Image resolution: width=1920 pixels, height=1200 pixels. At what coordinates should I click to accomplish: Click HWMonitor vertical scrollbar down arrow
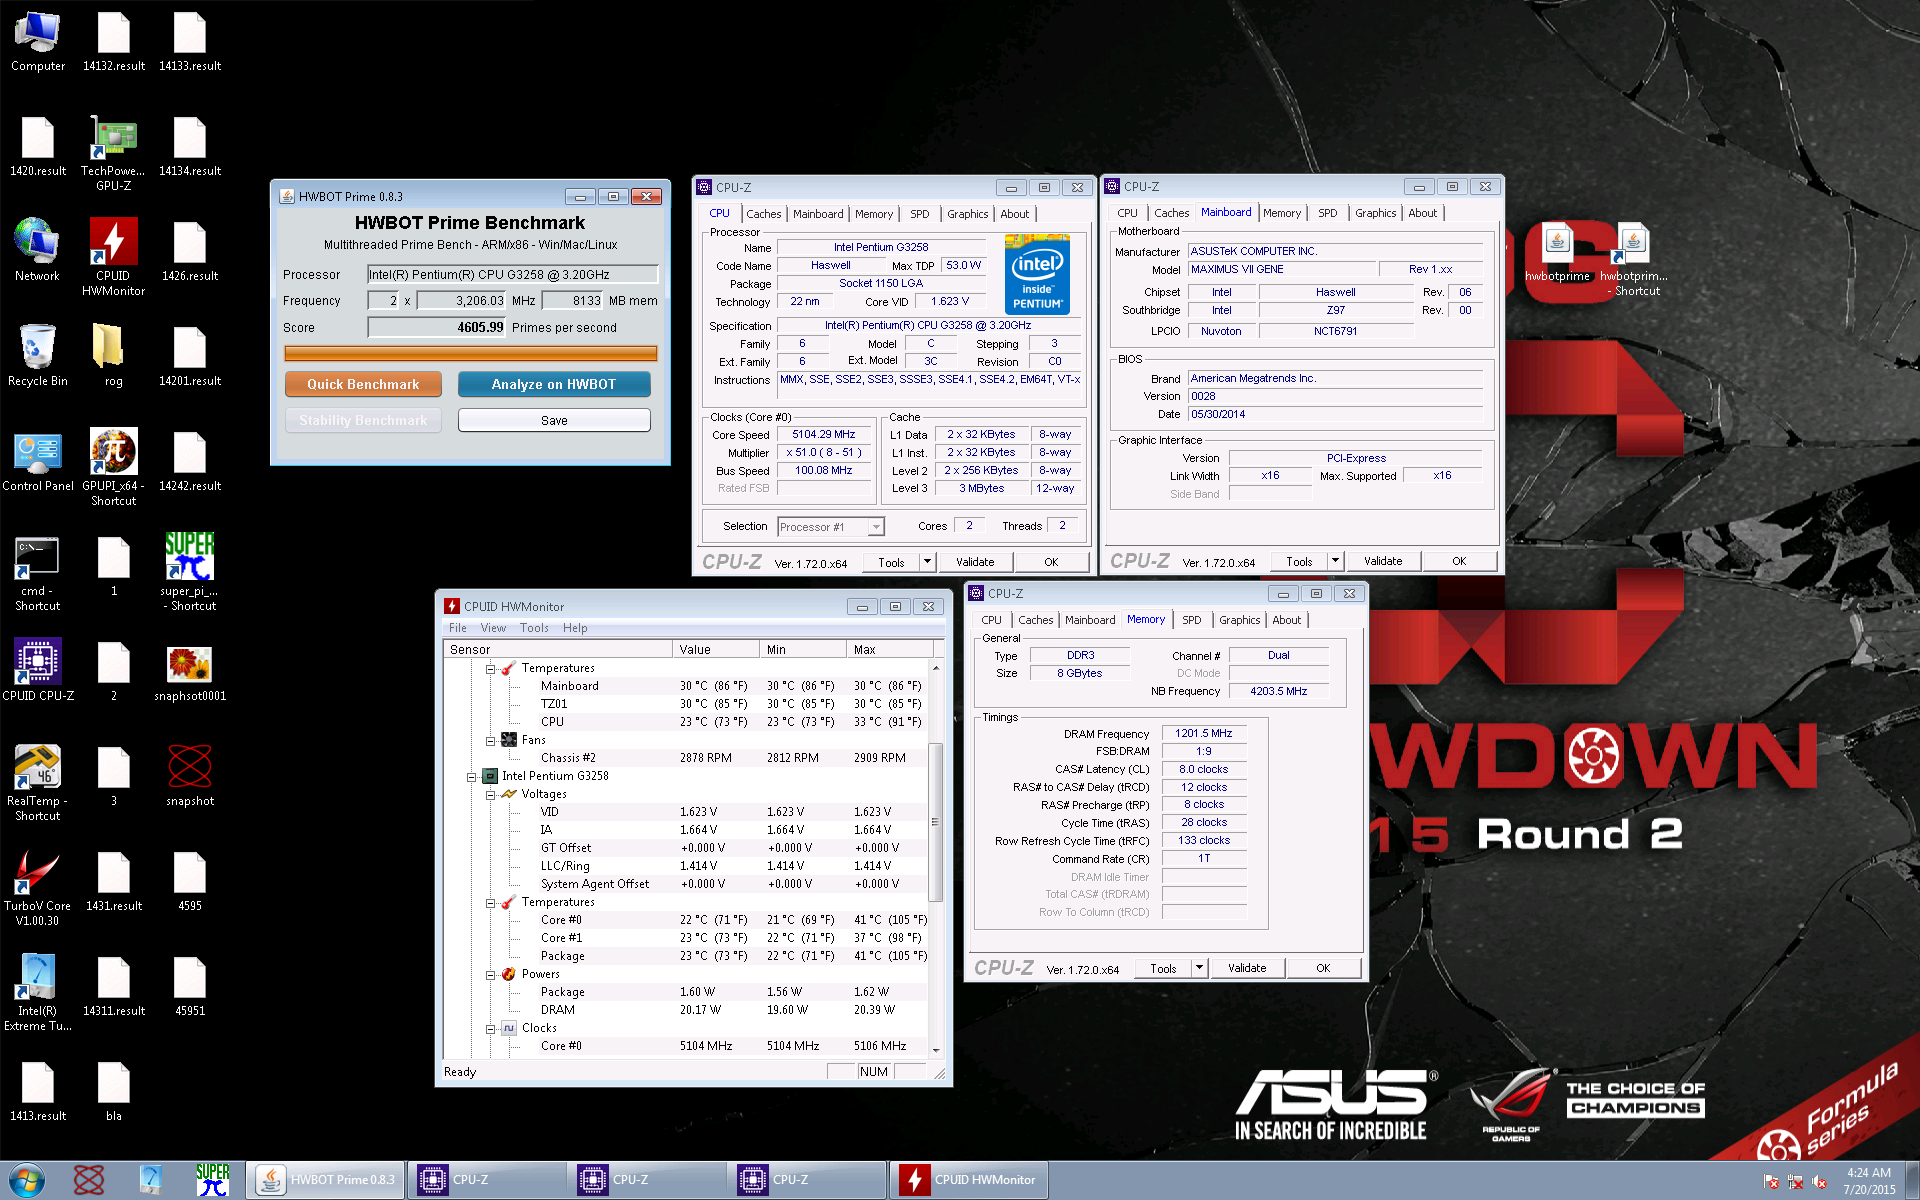936,1049
